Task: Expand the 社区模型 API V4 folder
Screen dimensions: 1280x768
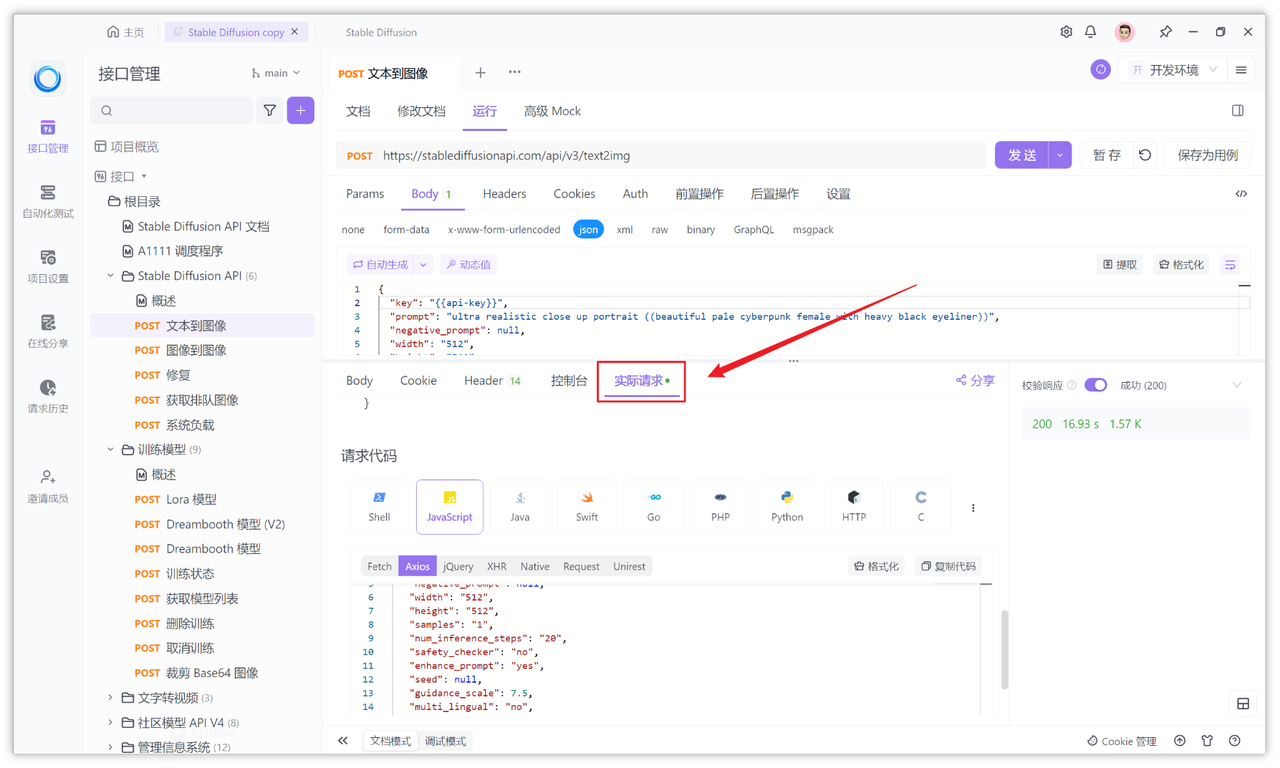Action: [x=110, y=723]
